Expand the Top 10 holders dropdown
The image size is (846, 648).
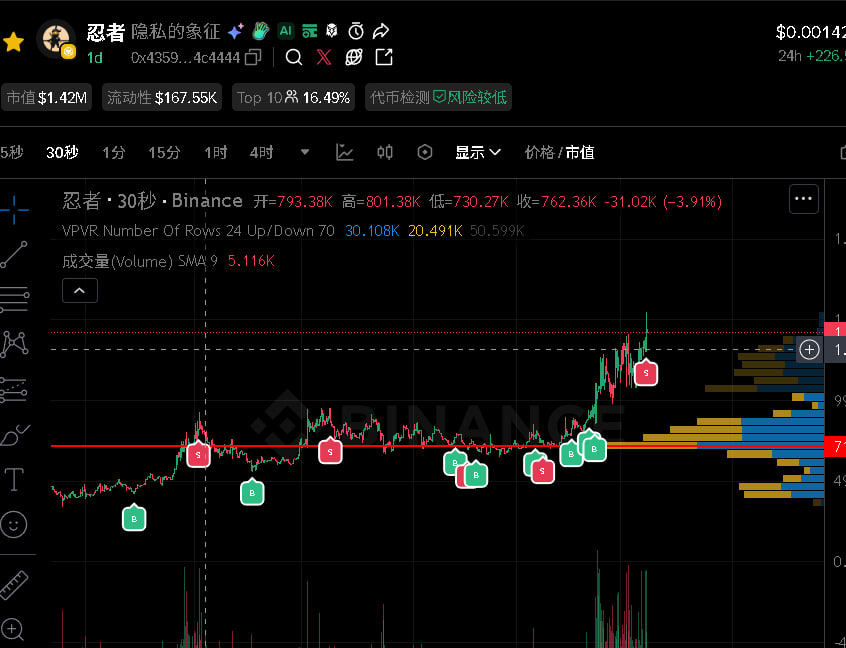[293, 97]
